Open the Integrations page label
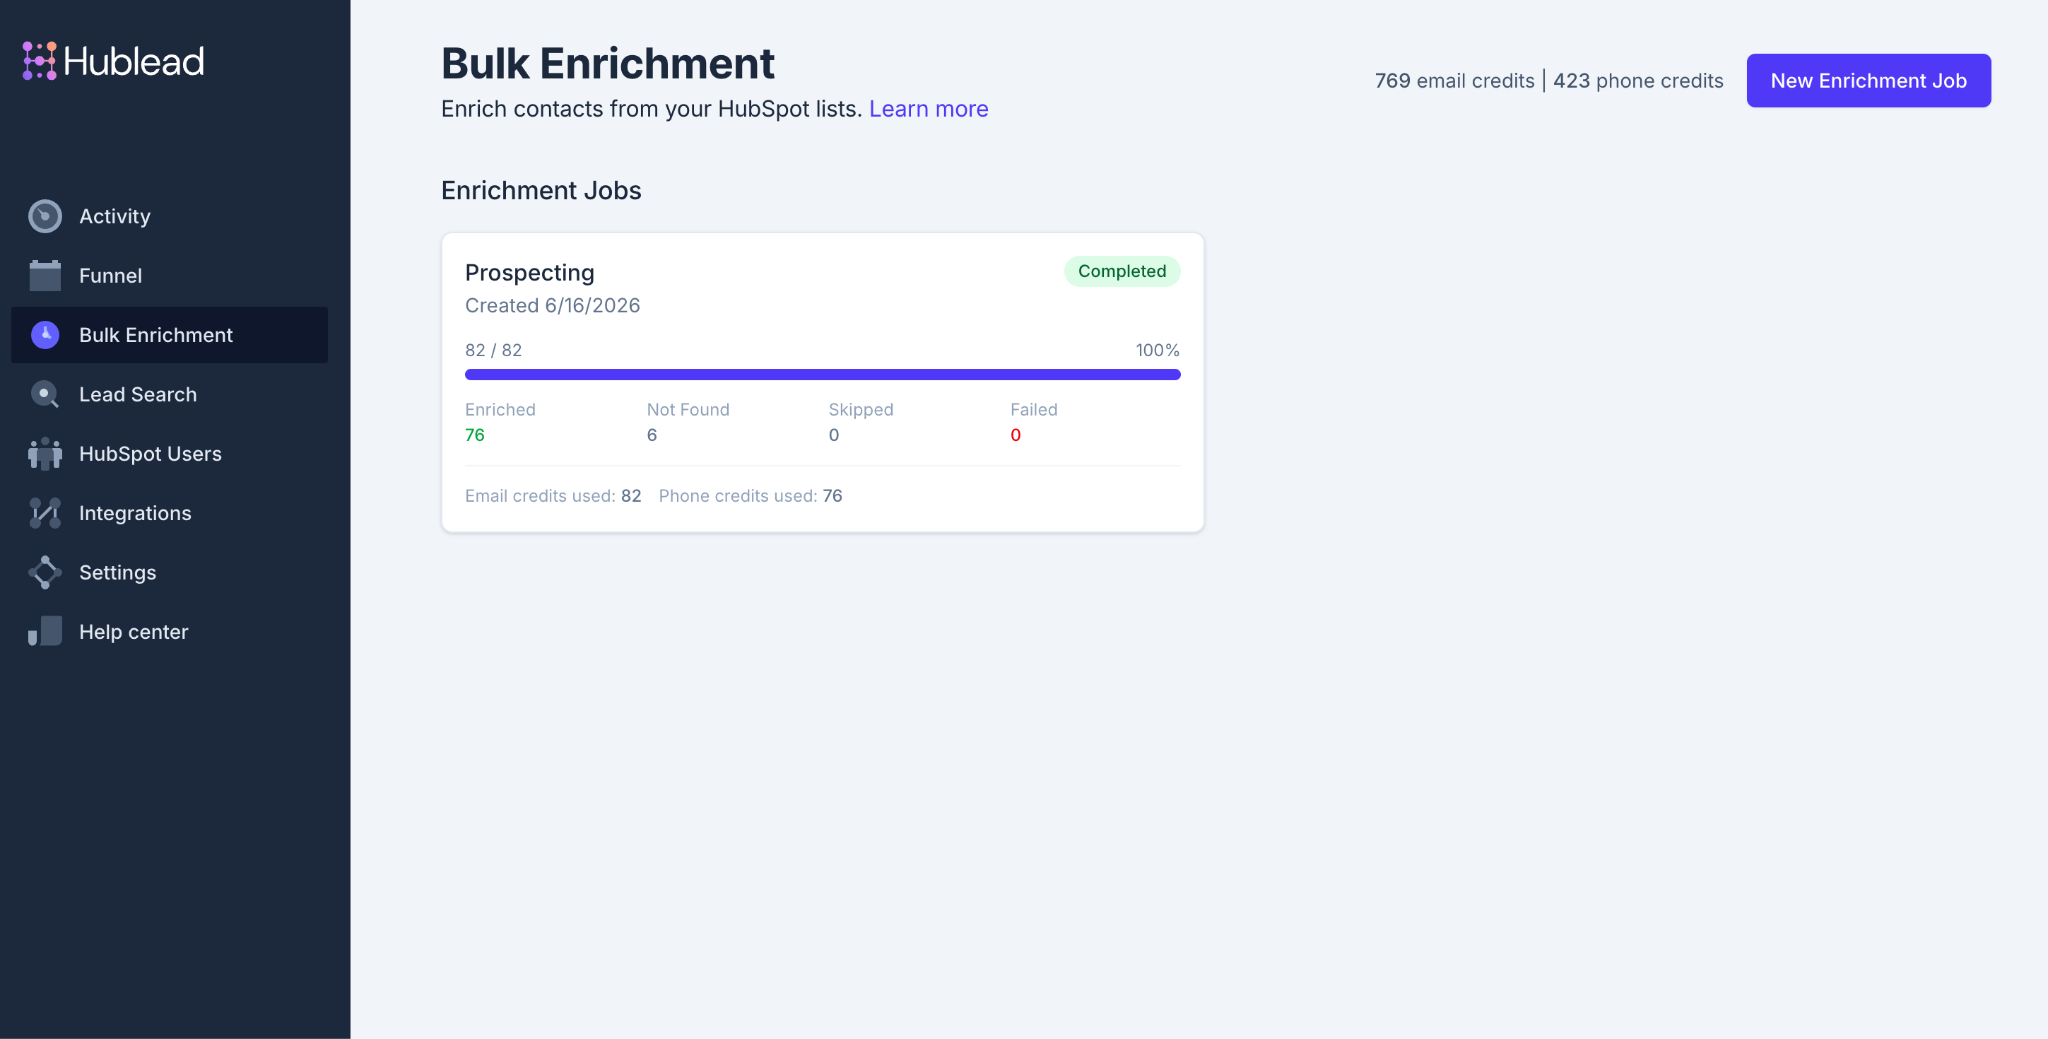This screenshot has width=2048, height=1039. click(135, 513)
